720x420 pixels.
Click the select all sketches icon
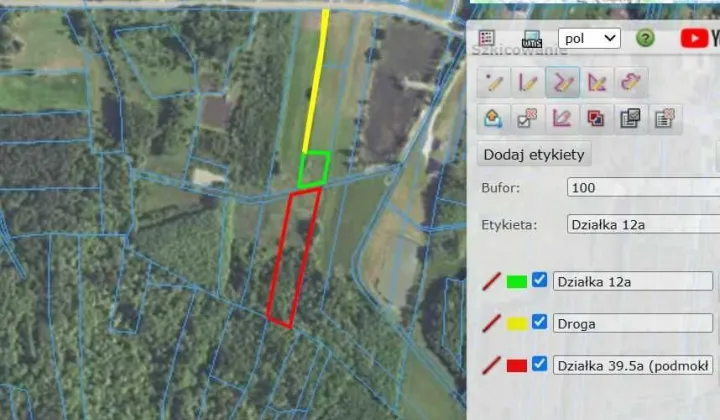pyautogui.click(x=630, y=119)
